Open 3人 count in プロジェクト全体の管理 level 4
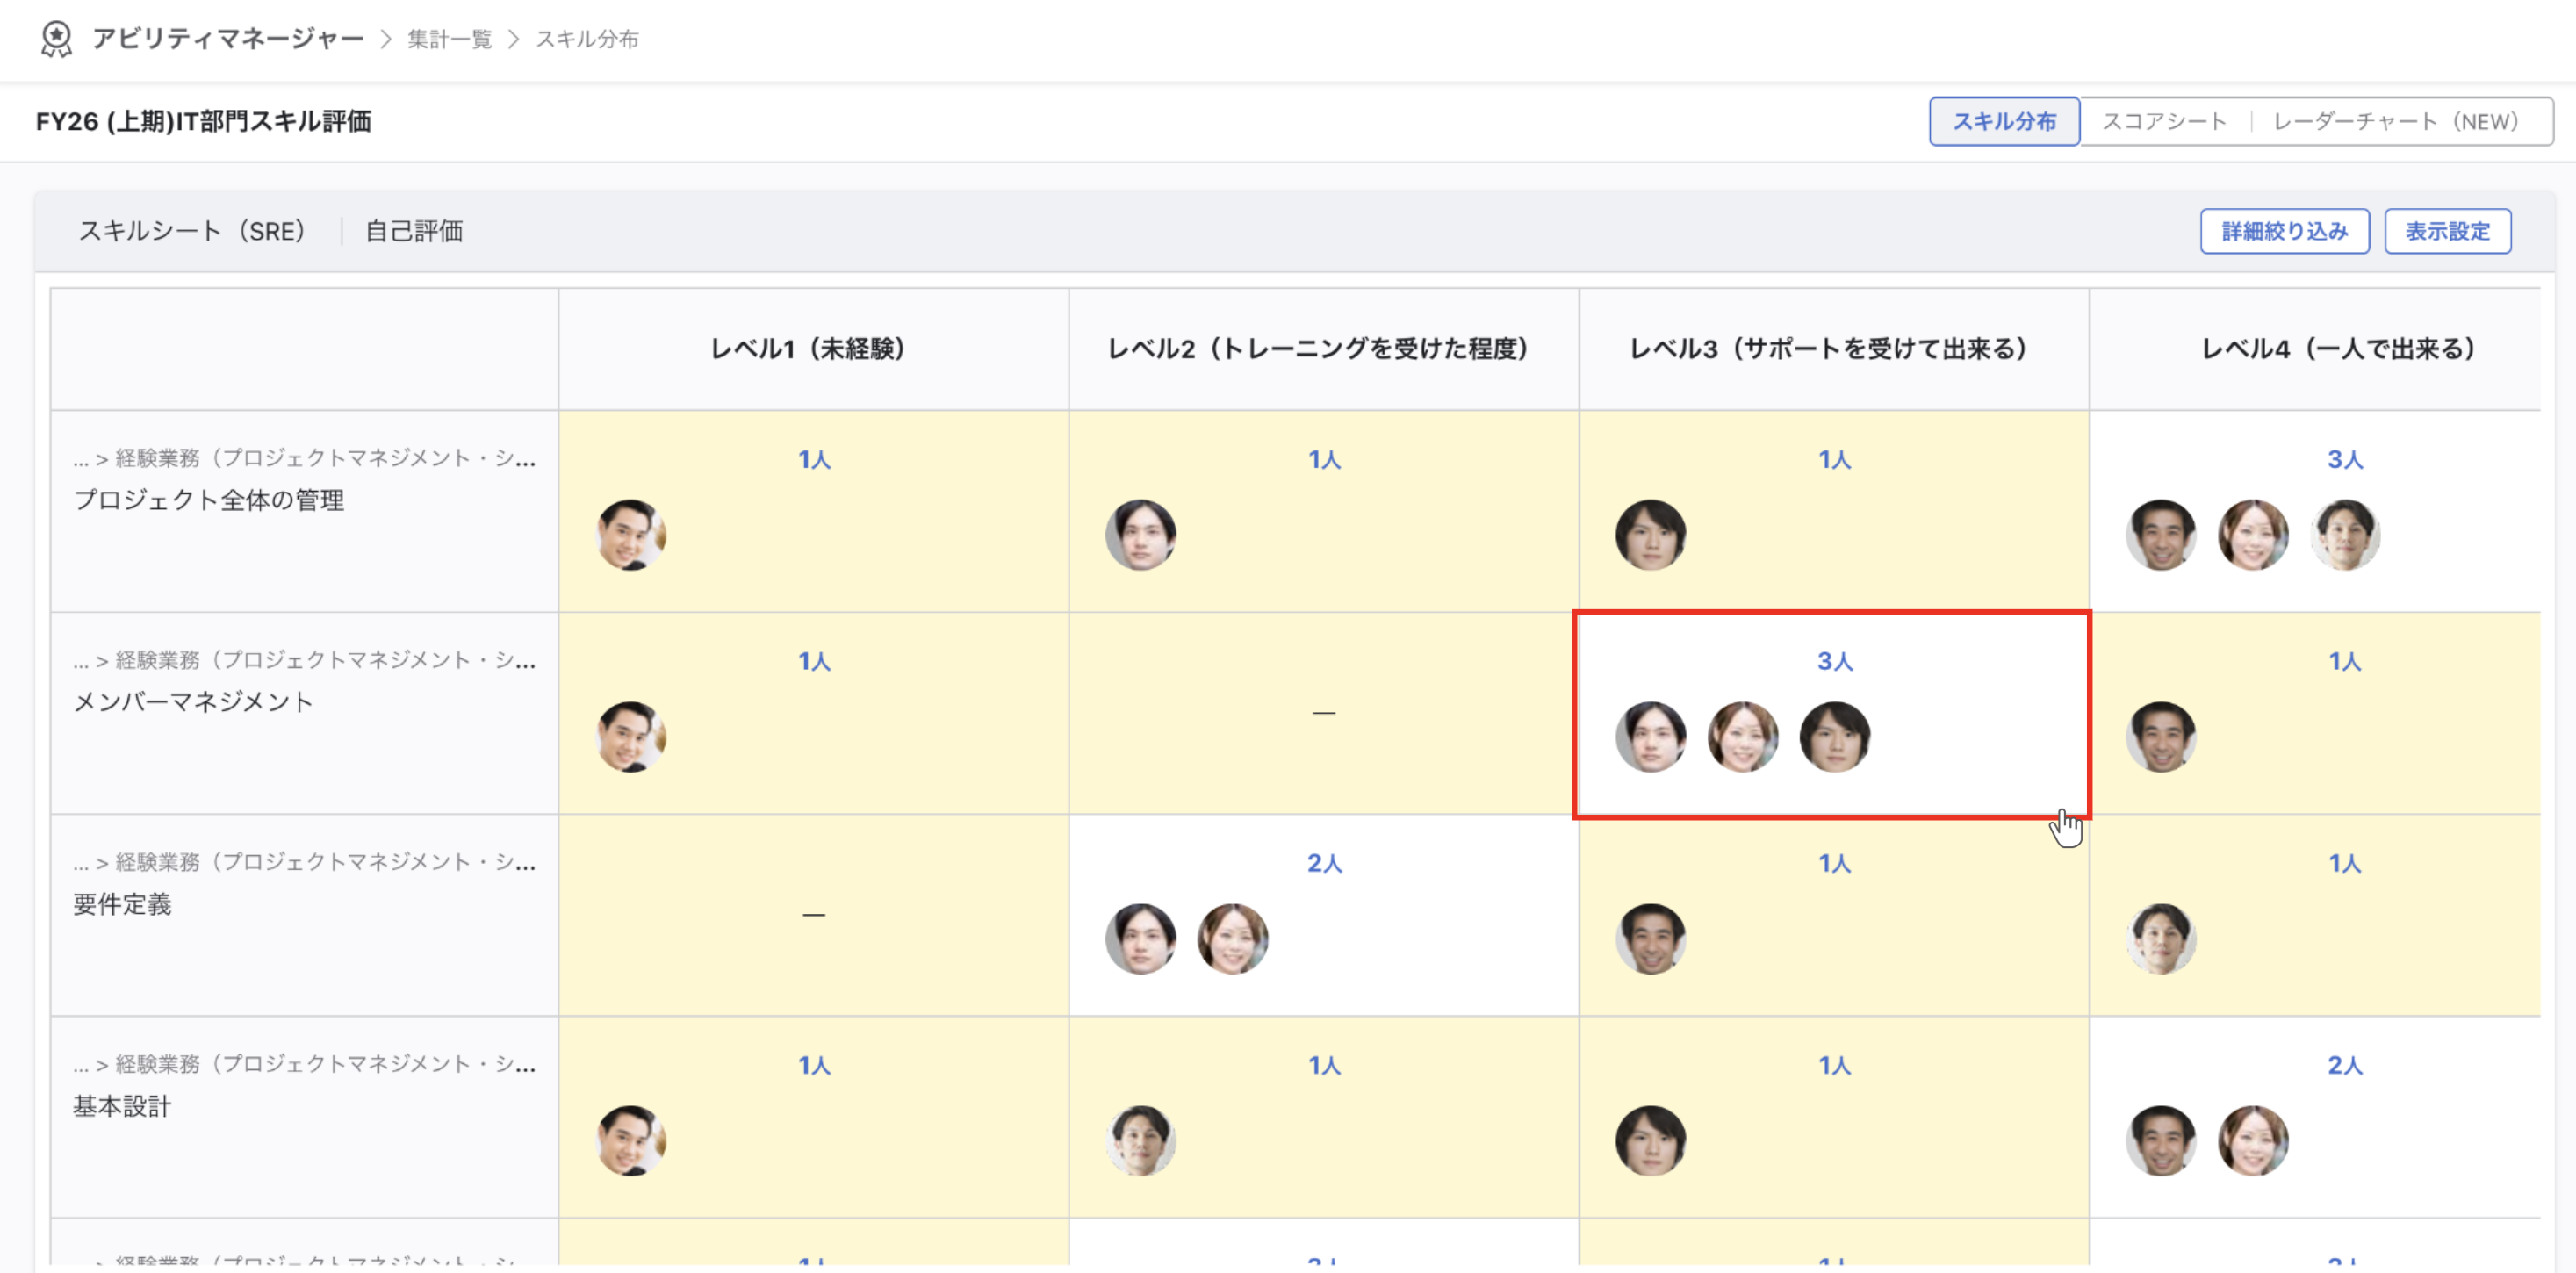This screenshot has width=2576, height=1273. [2344, 459]
